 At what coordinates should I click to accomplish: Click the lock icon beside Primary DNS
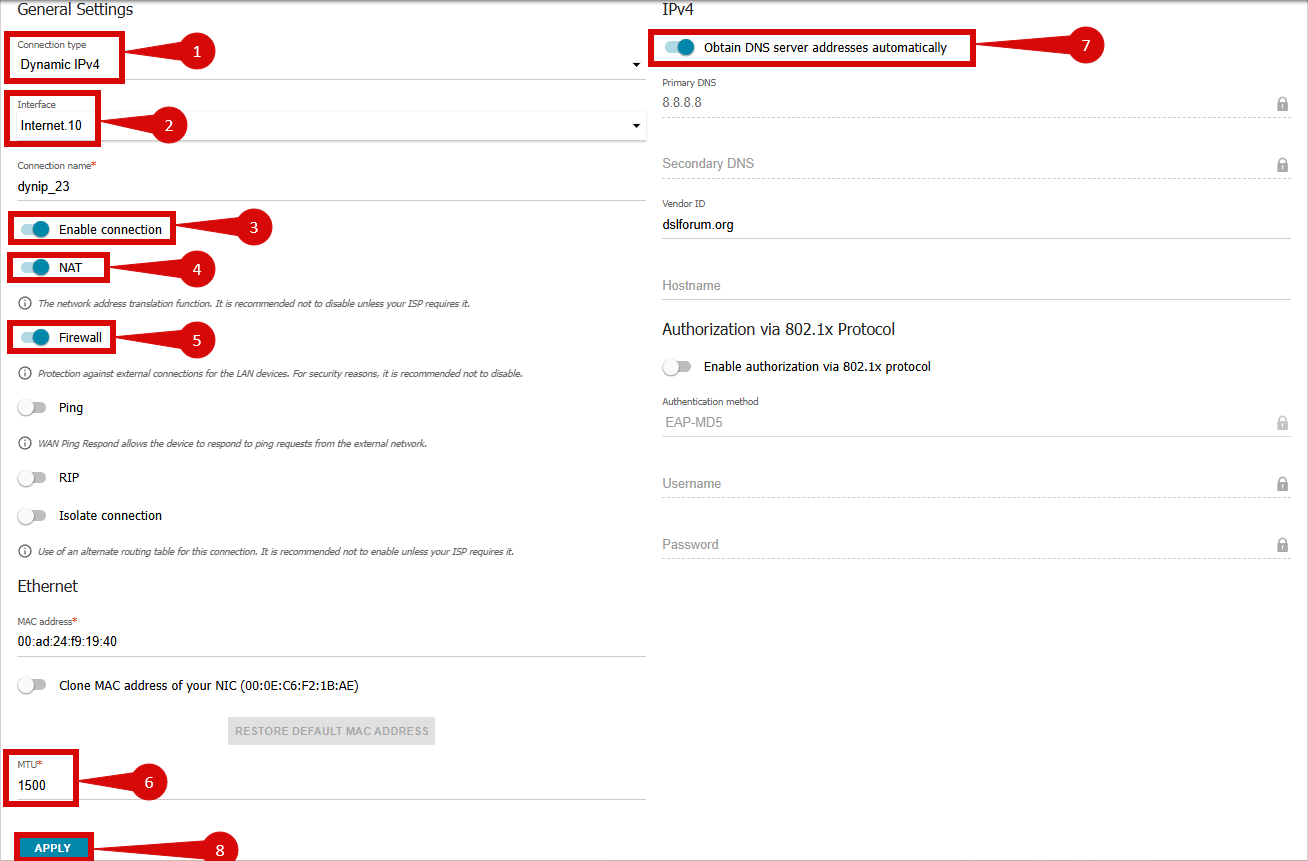click(1282, 103)
